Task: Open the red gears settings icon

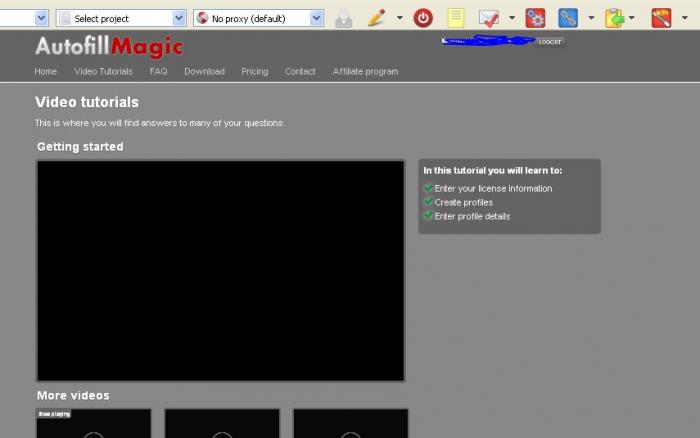Action: 535,18
